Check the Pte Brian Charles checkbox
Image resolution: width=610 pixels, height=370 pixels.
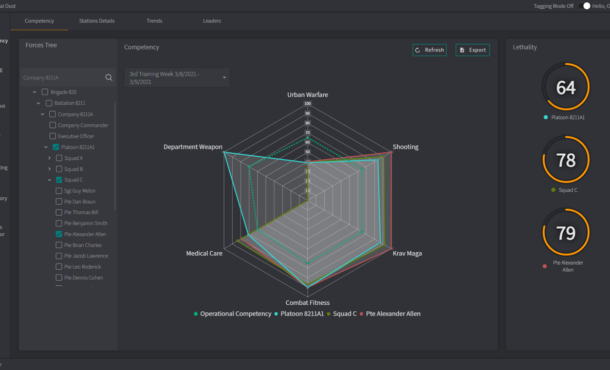point(59,245)
